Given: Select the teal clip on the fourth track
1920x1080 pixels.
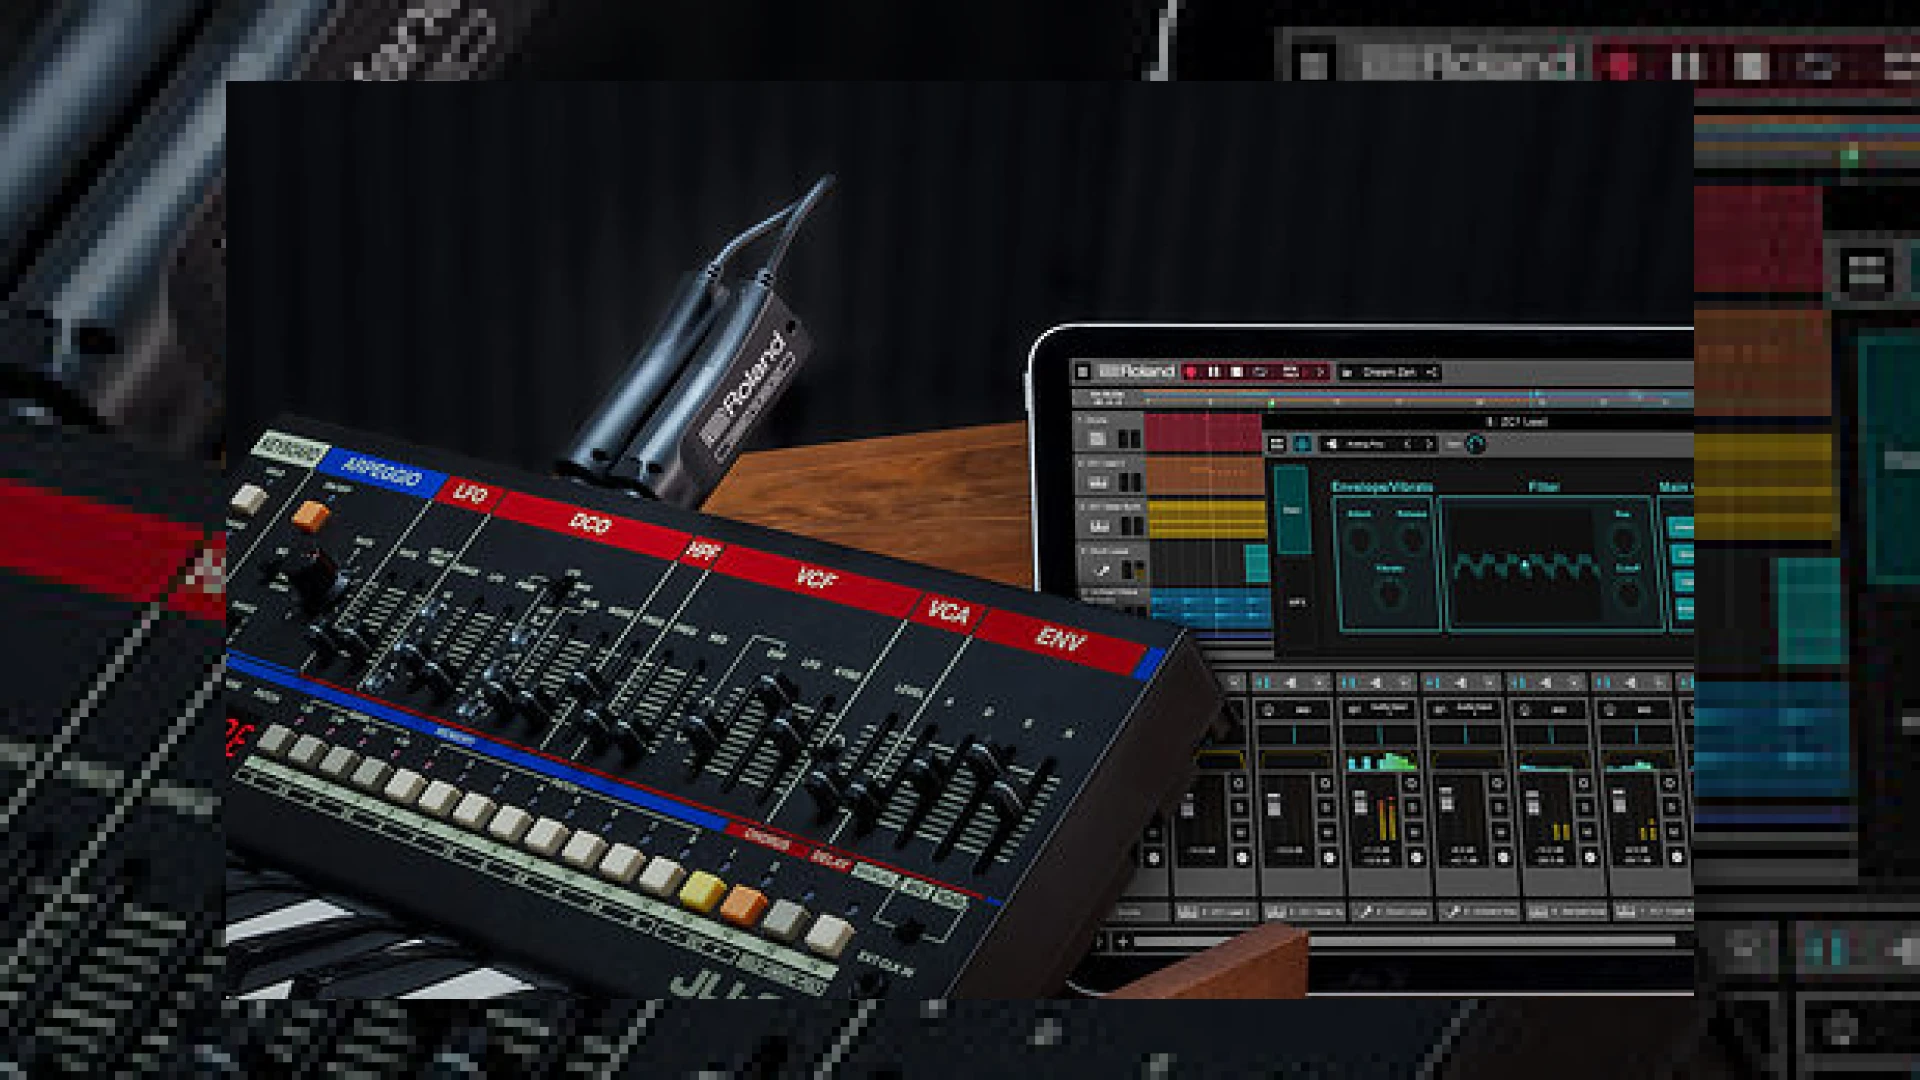Looking at the screenshot, I should (1256, 563).
